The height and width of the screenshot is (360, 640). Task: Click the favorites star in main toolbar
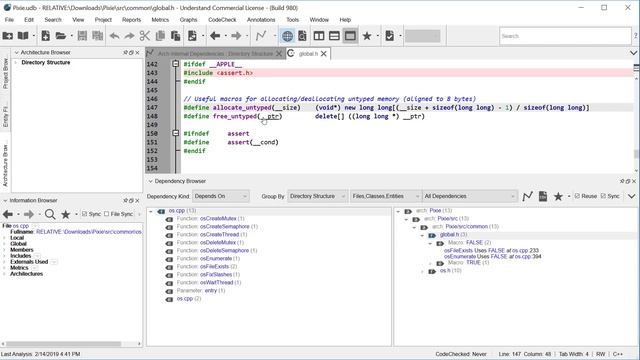coord(367,36)
